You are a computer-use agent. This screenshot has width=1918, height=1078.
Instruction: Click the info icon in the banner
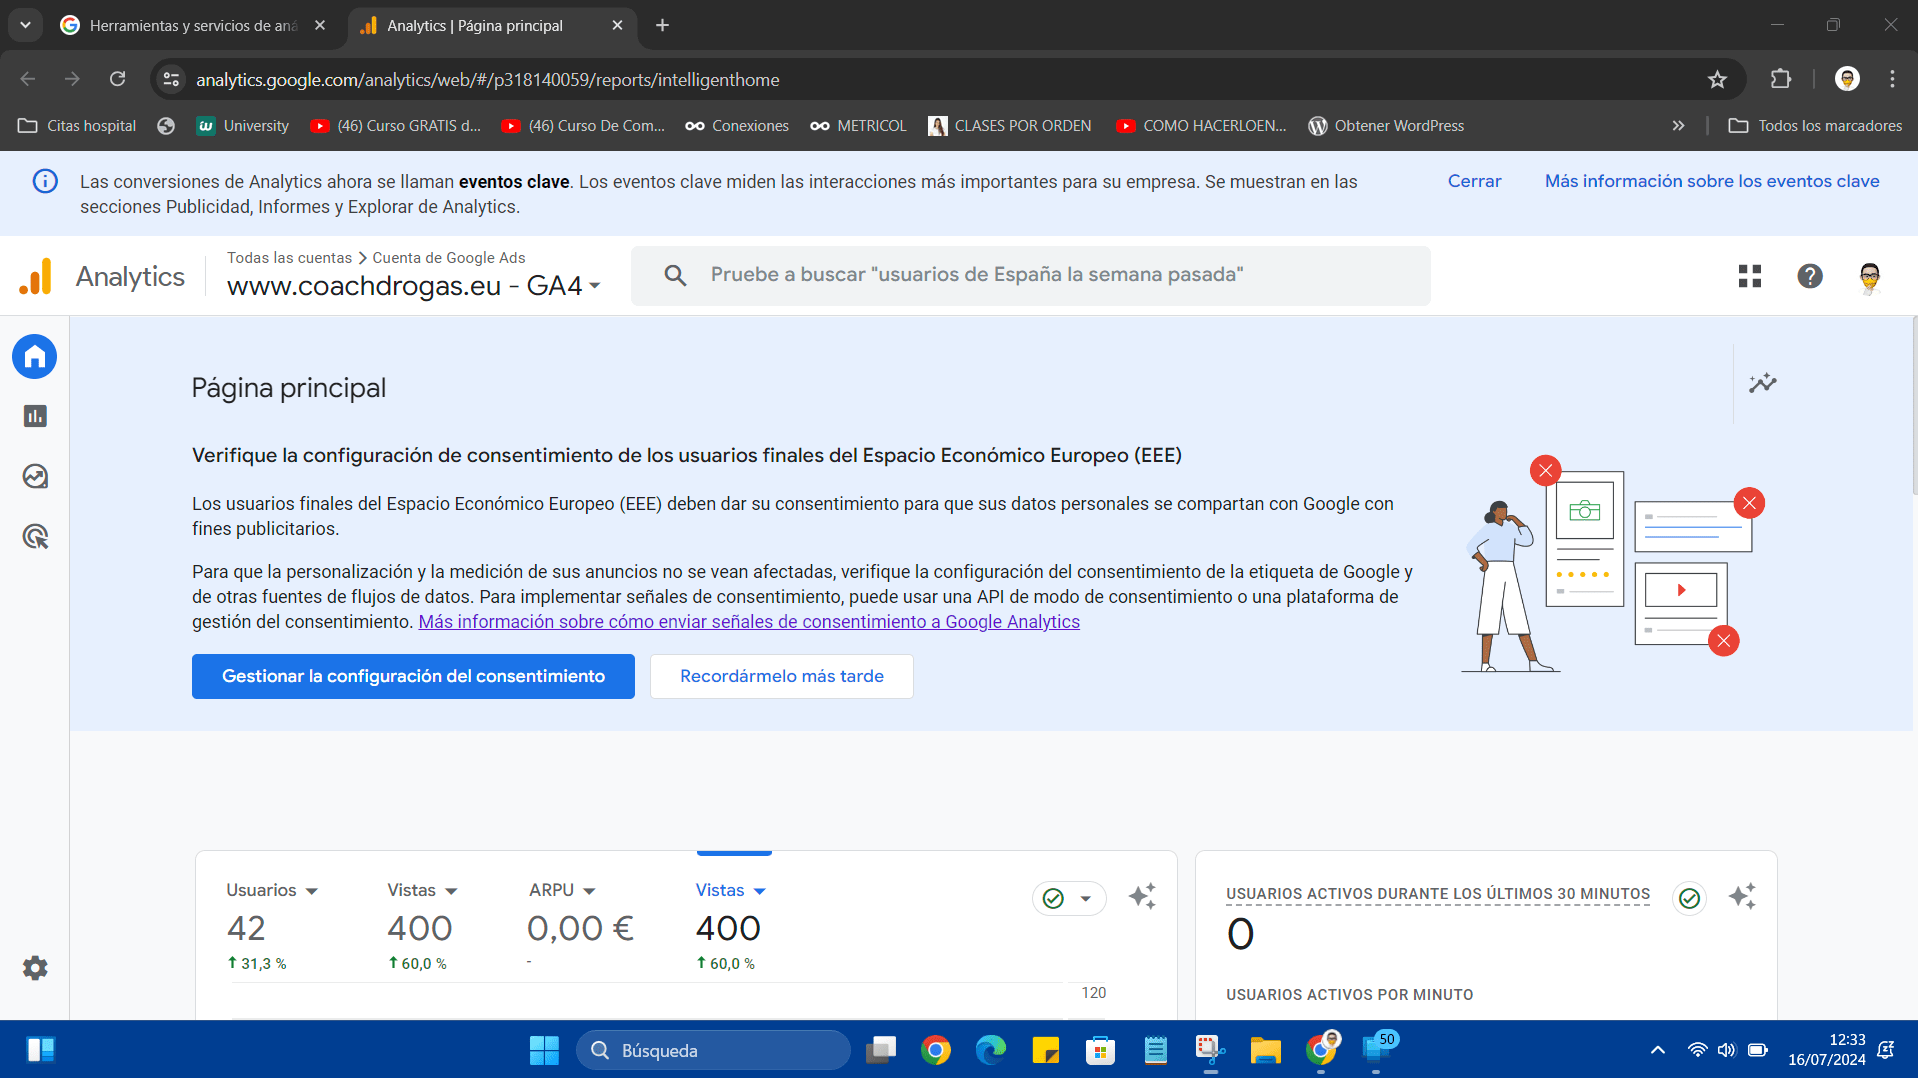coord(45,181)
